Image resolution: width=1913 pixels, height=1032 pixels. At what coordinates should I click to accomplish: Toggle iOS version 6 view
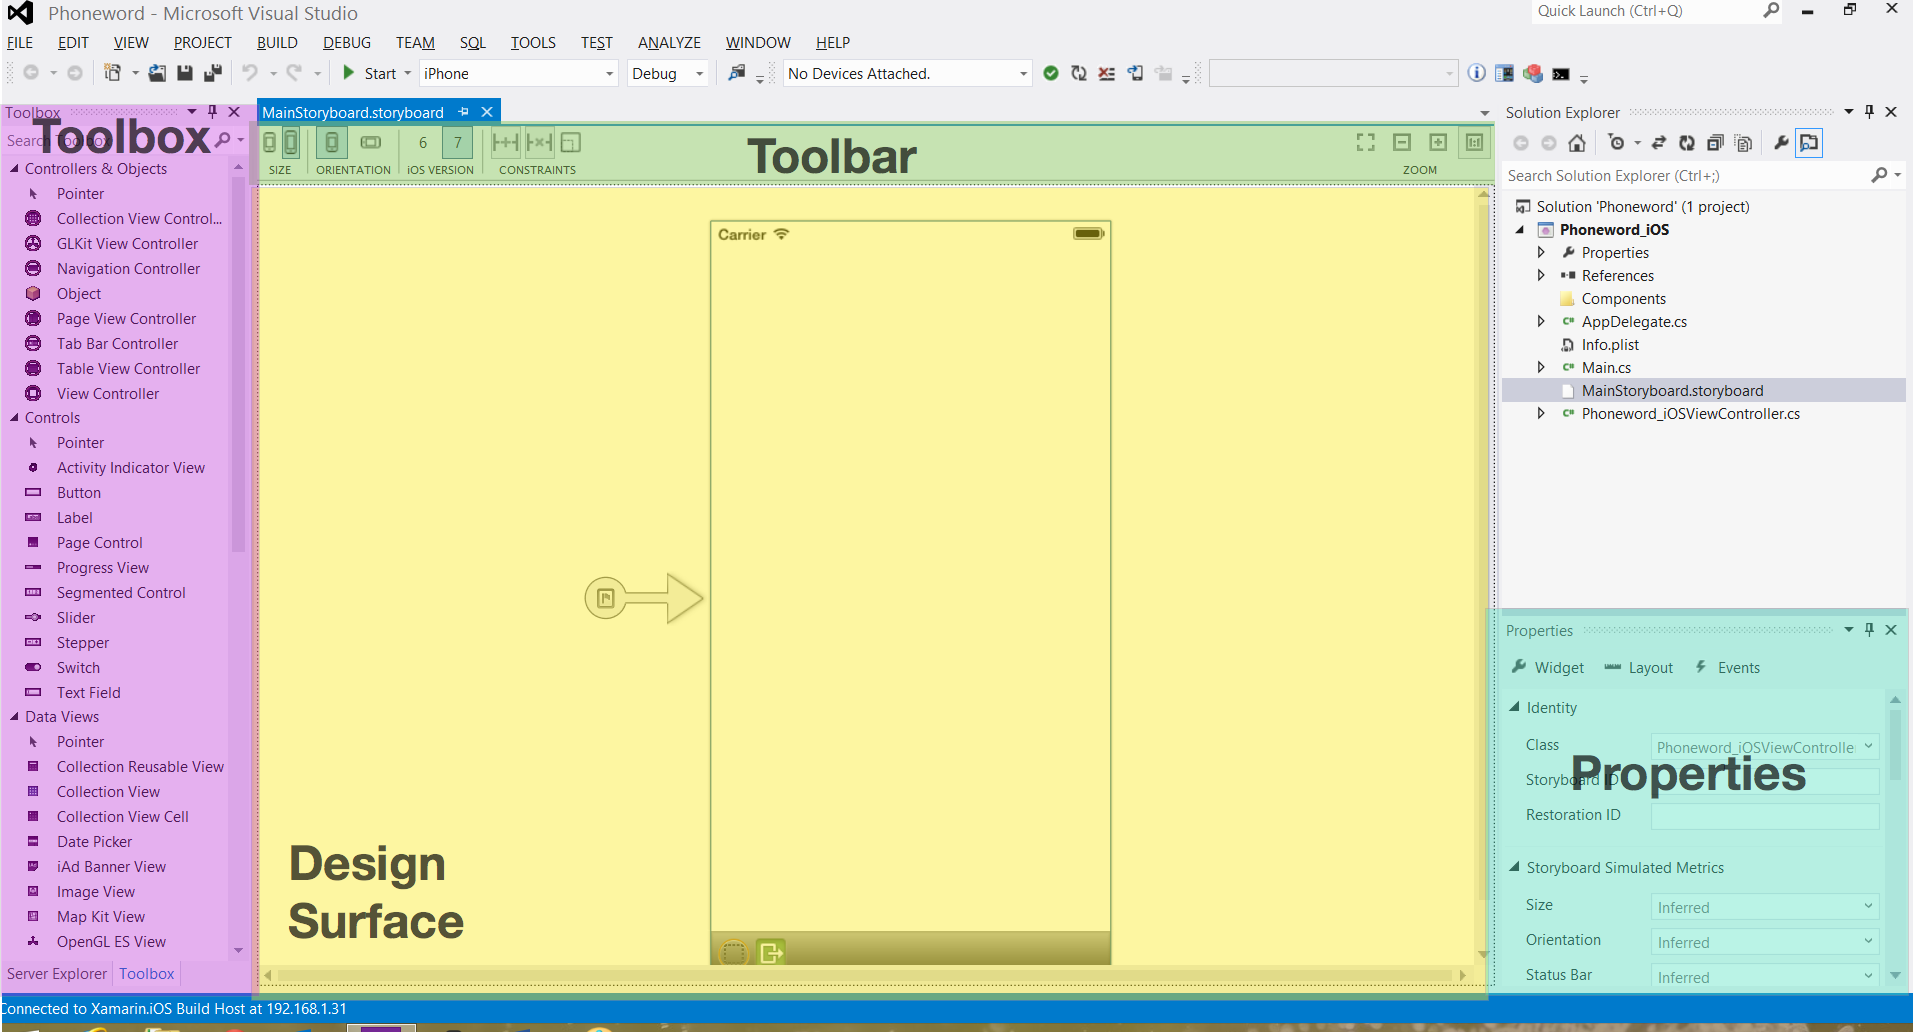tap(423, 142)
